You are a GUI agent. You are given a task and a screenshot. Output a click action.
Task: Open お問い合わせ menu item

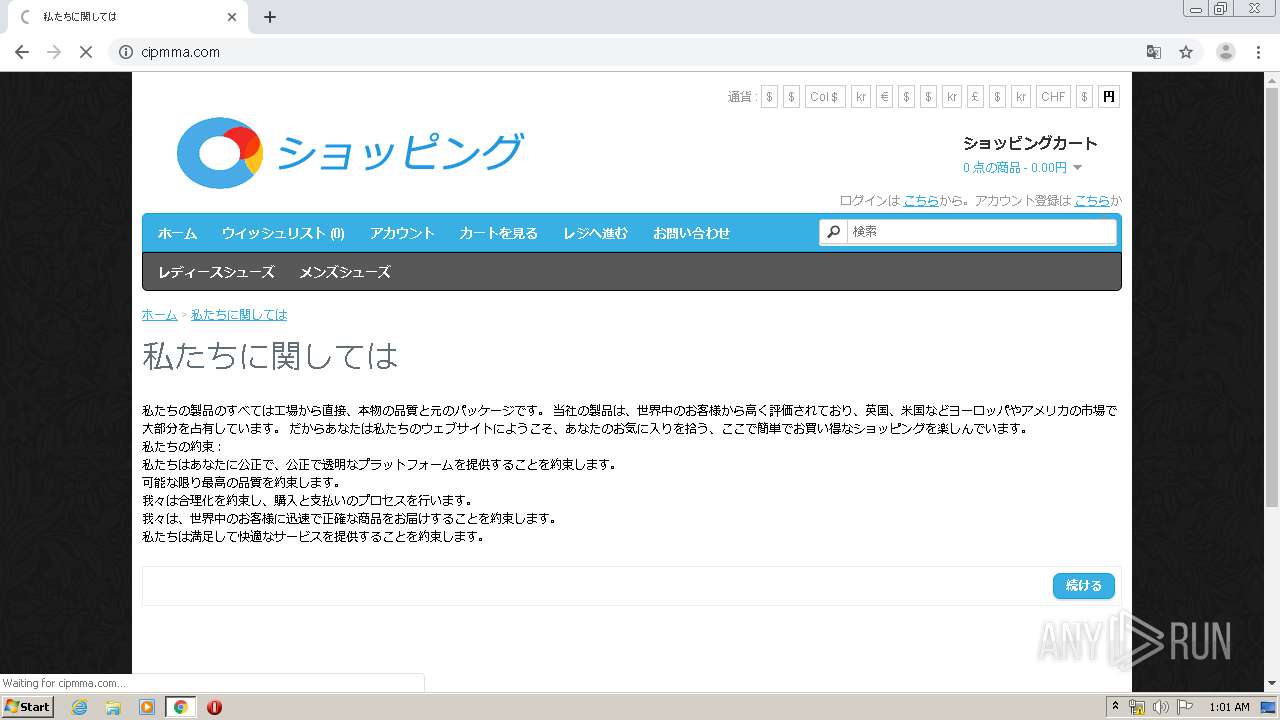691,233
